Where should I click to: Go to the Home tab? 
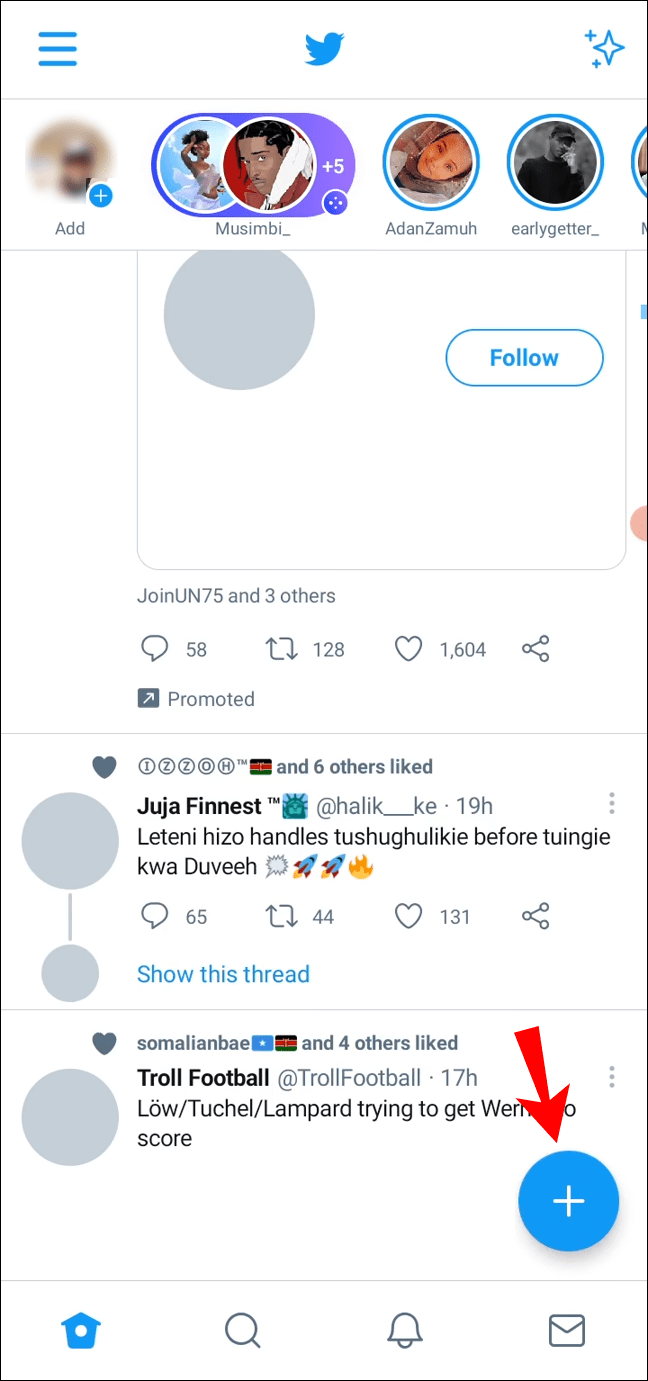[x=81, y=1330]
